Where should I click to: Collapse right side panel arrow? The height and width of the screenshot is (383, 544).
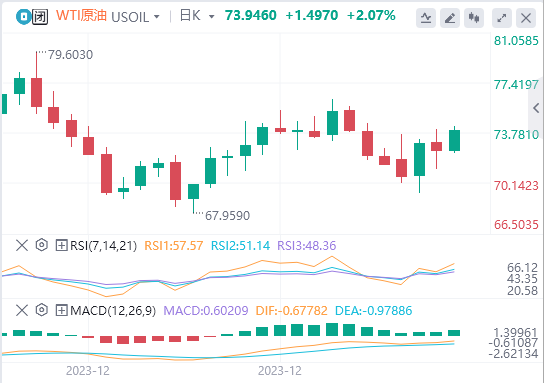[536, 108]
